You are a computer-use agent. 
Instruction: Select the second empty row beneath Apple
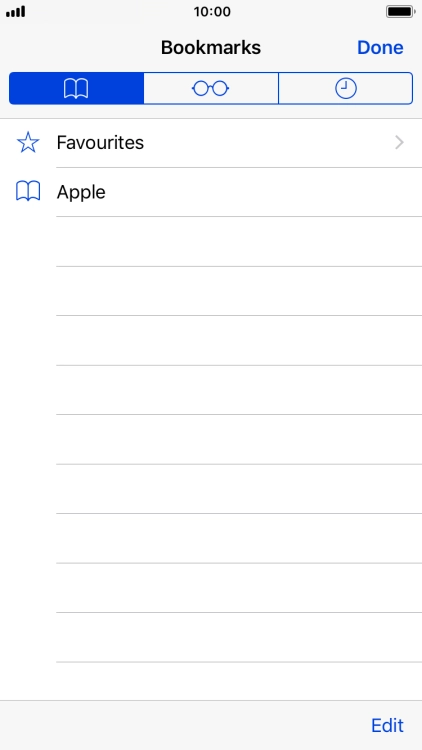211,291
